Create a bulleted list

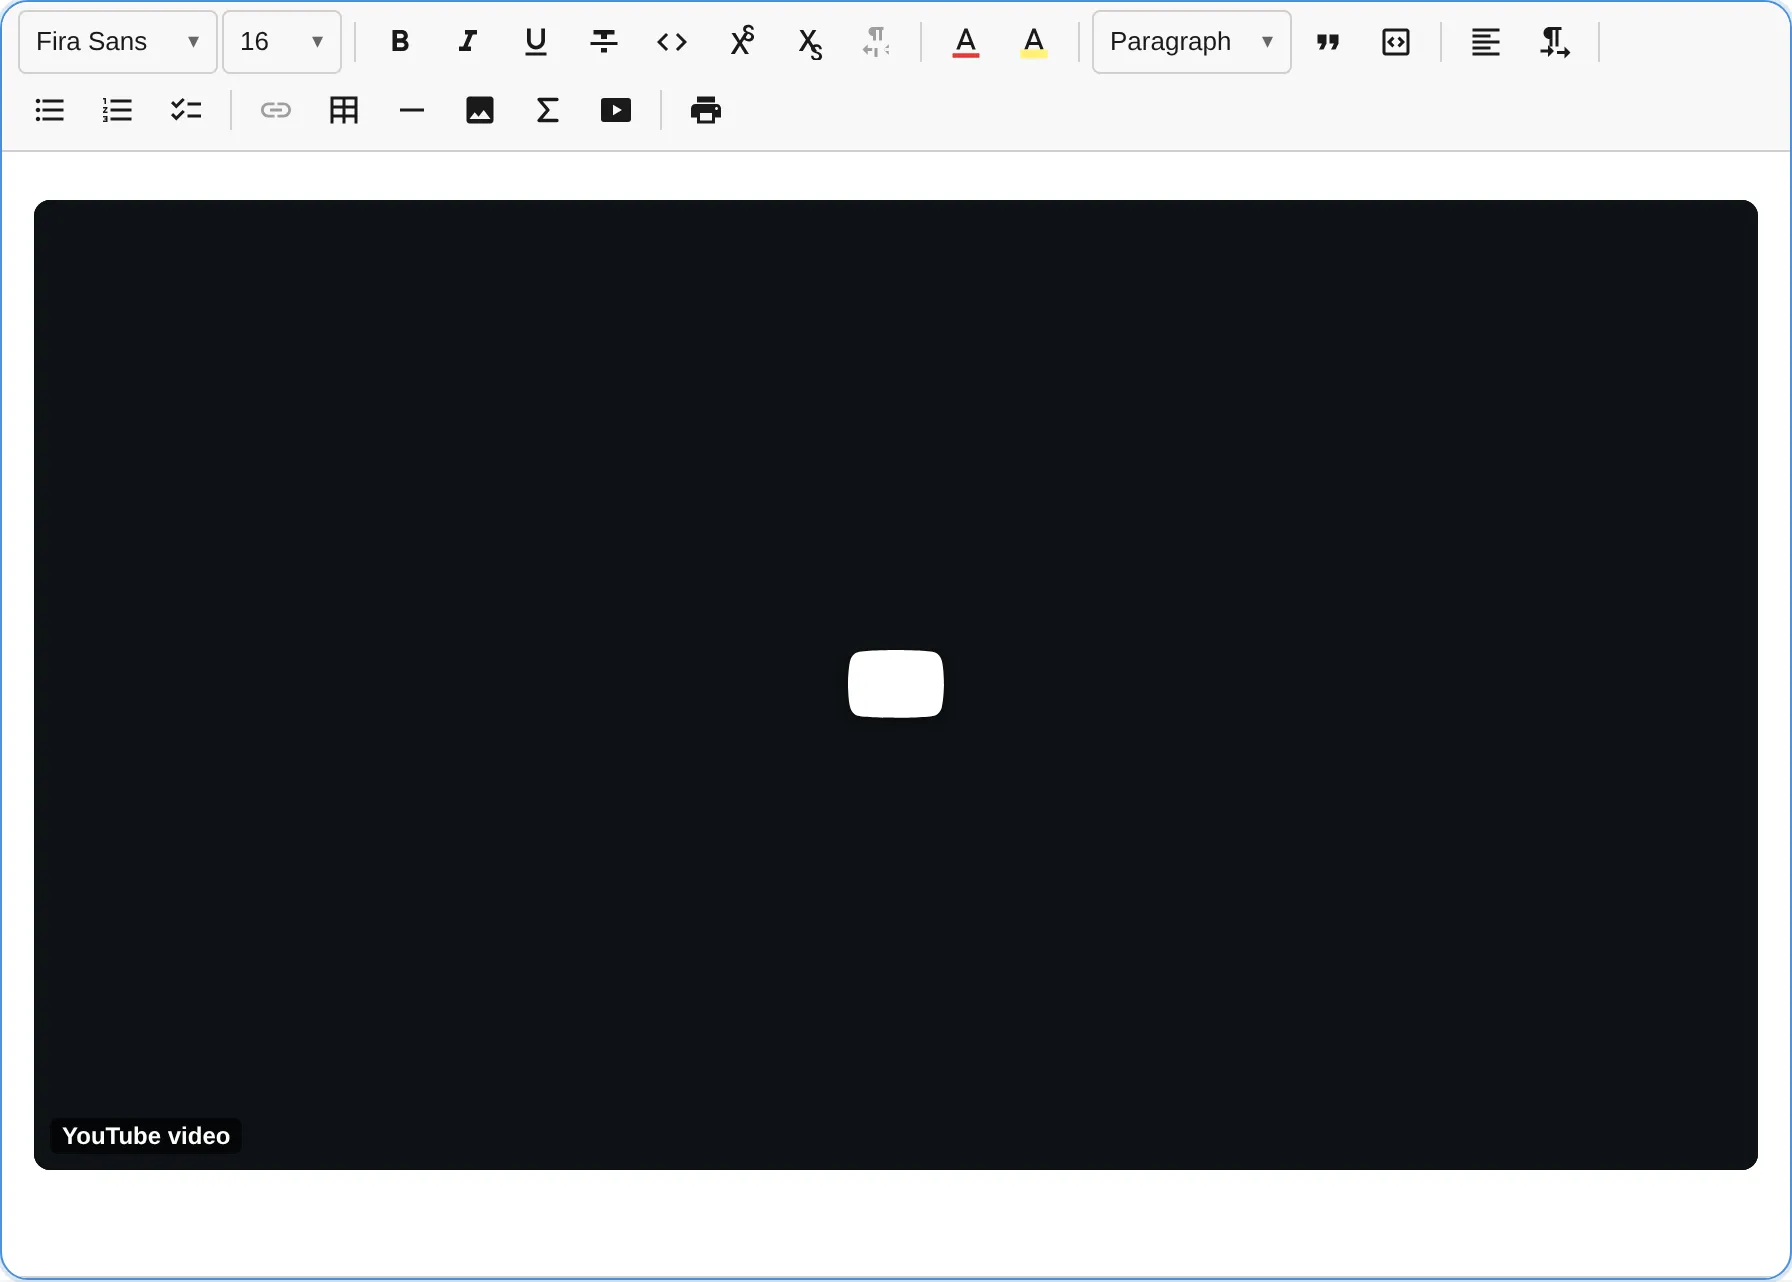(x=50, y=110)
